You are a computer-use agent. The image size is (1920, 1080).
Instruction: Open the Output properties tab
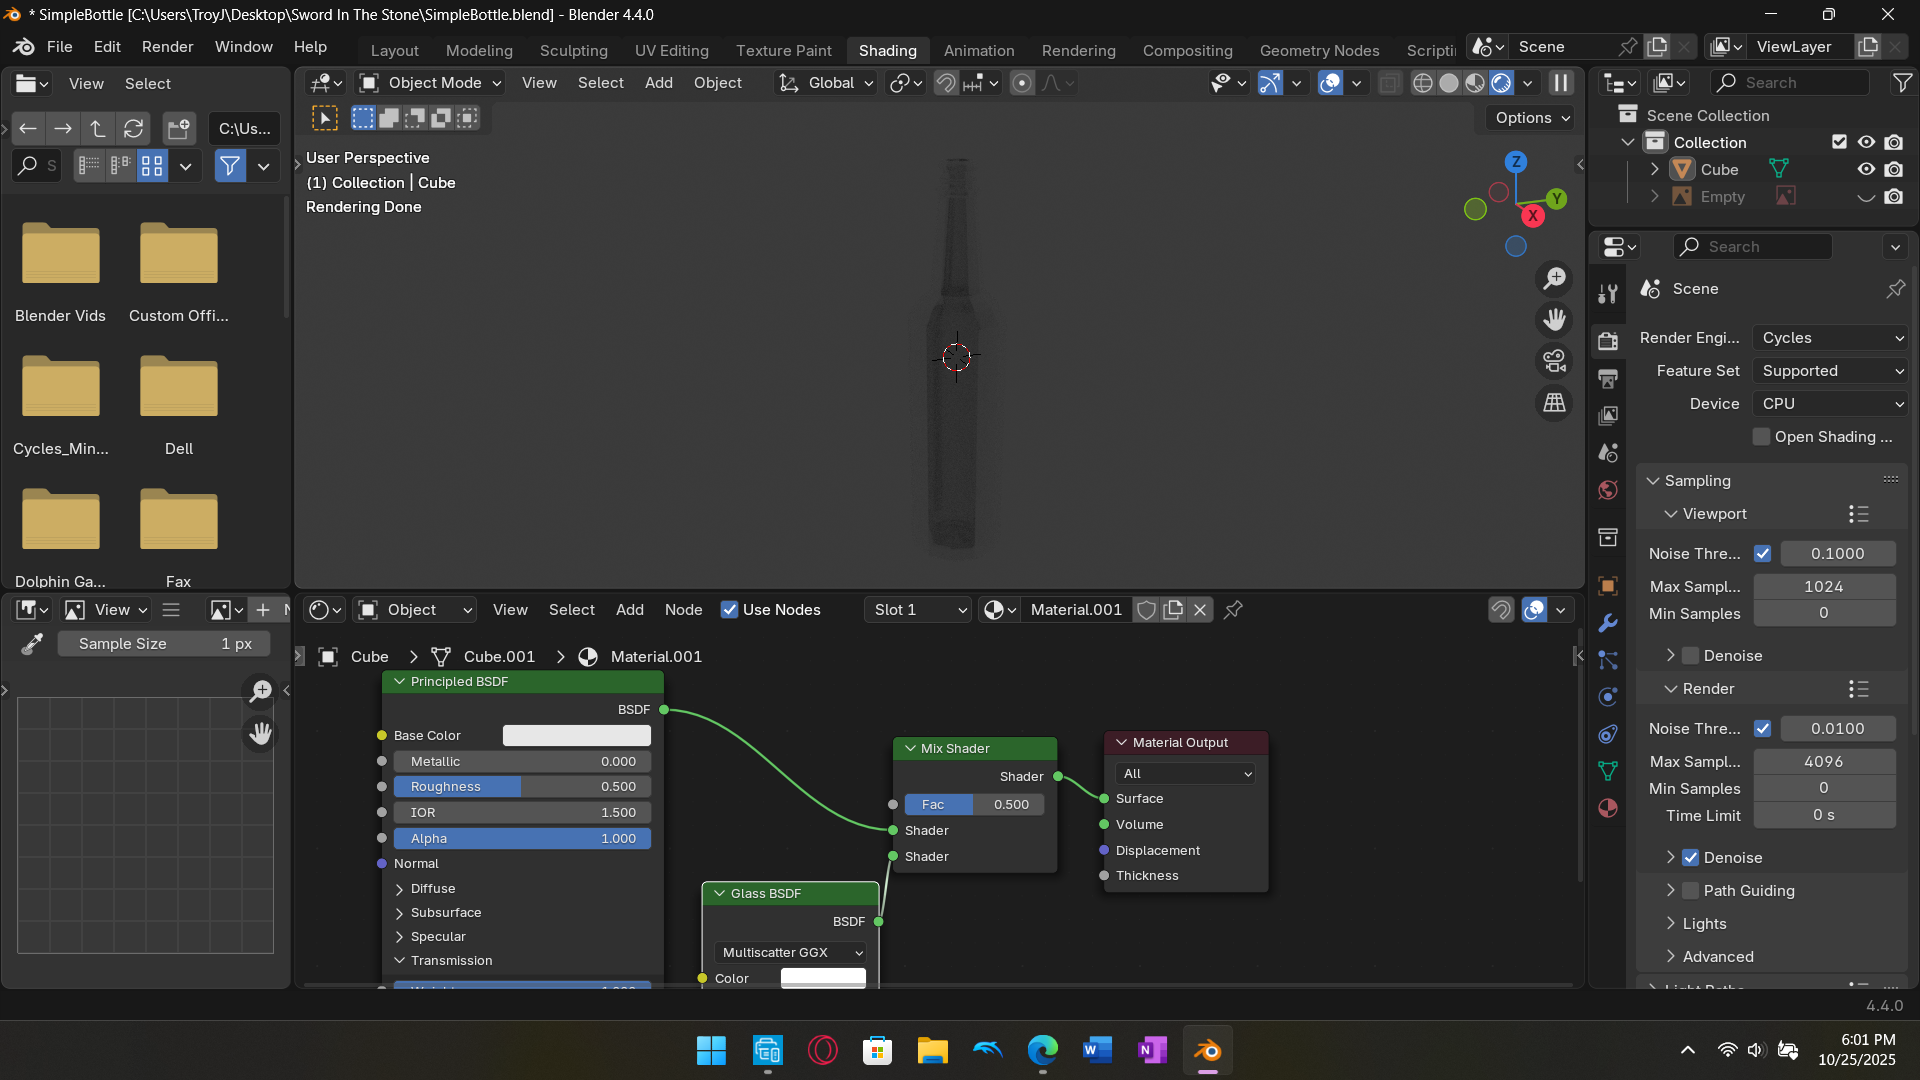coord(1608,378)
